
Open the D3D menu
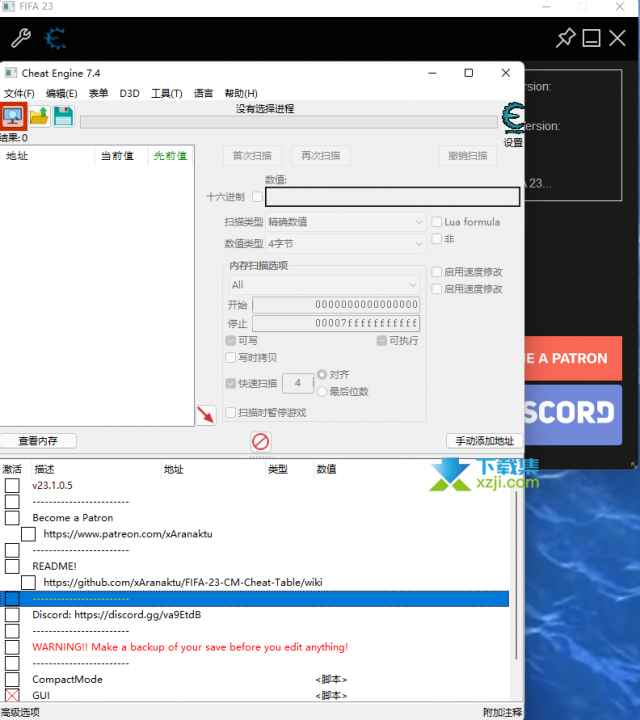[129, 94]
